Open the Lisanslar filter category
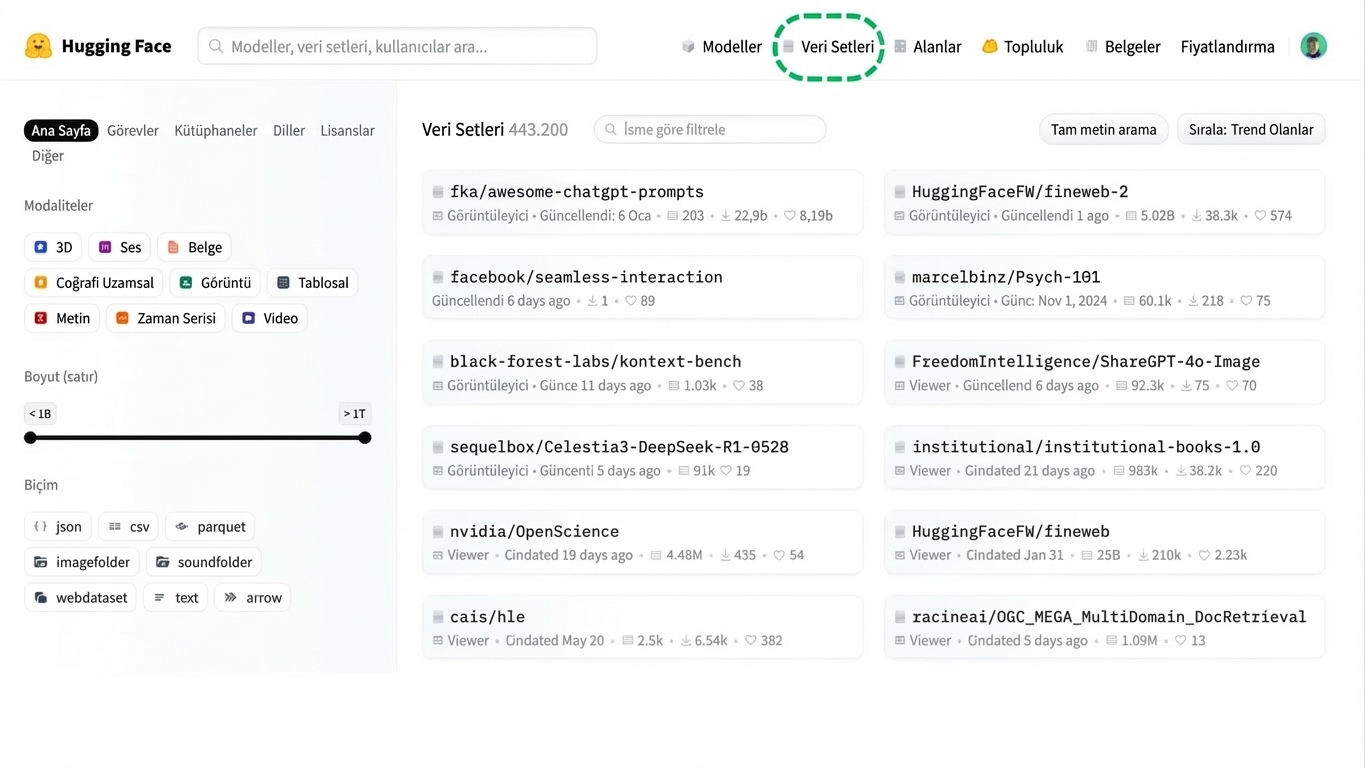 pos(347,130)
